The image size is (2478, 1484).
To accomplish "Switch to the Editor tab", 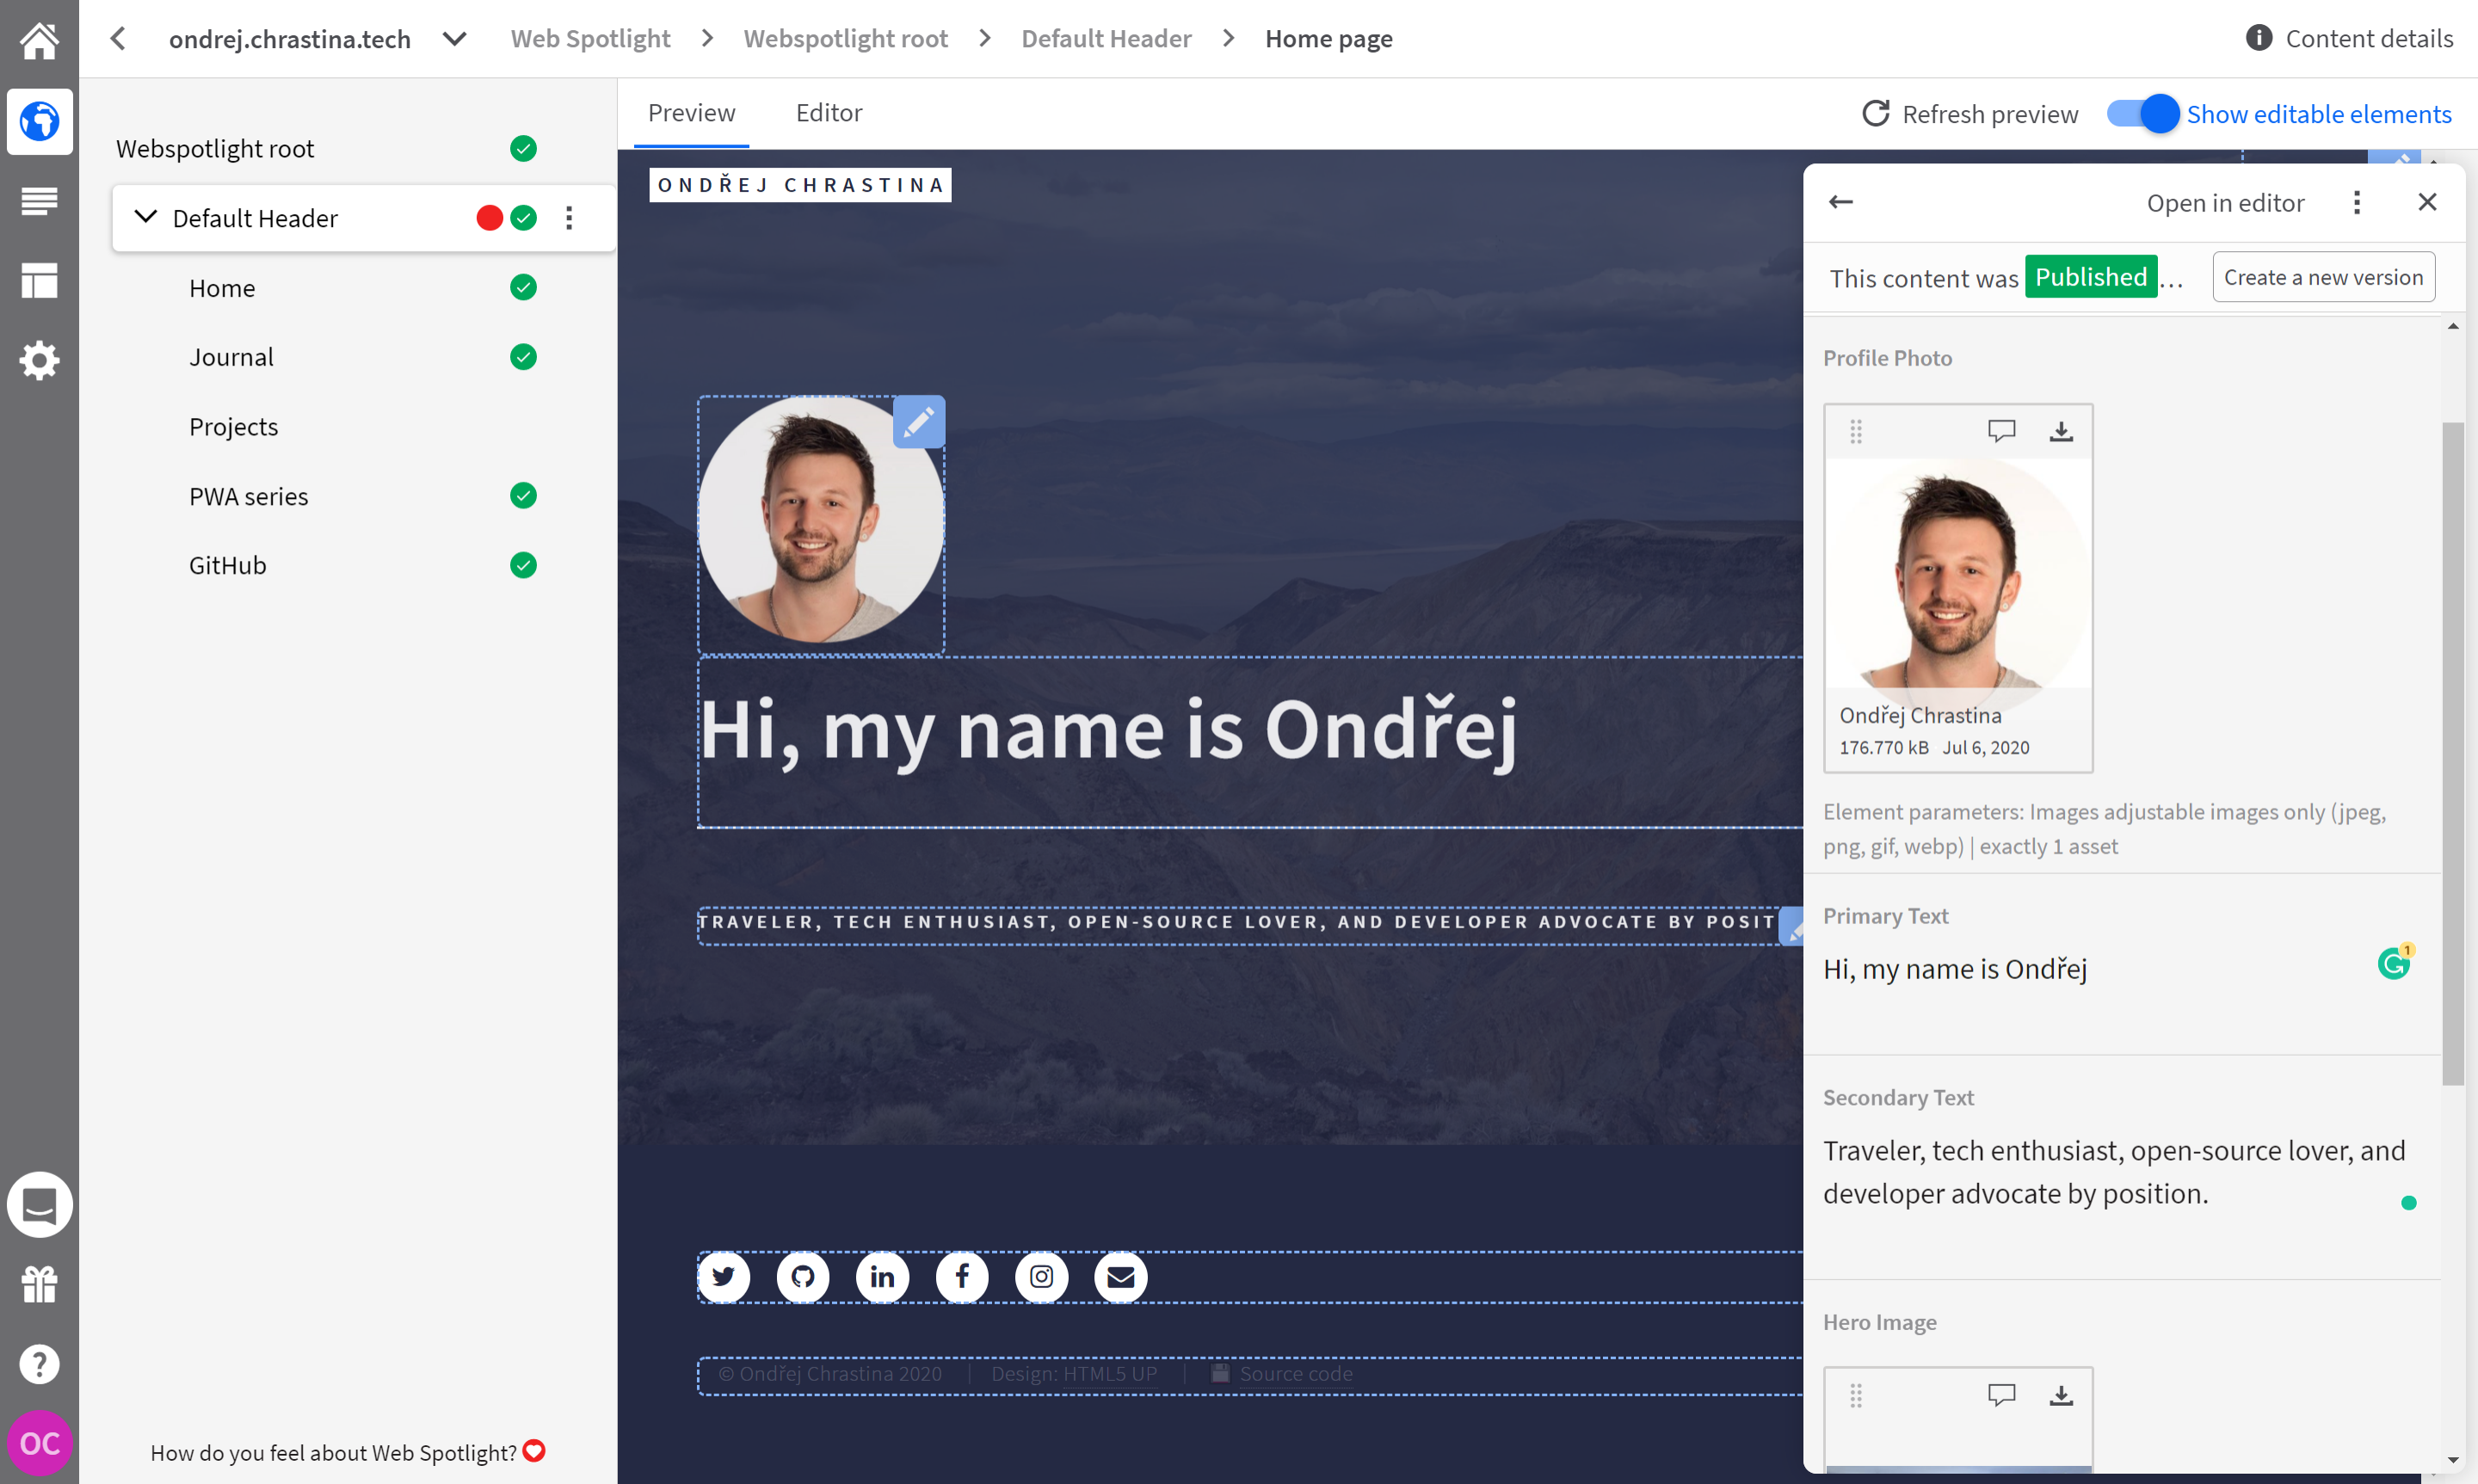I will click(828, 113).
